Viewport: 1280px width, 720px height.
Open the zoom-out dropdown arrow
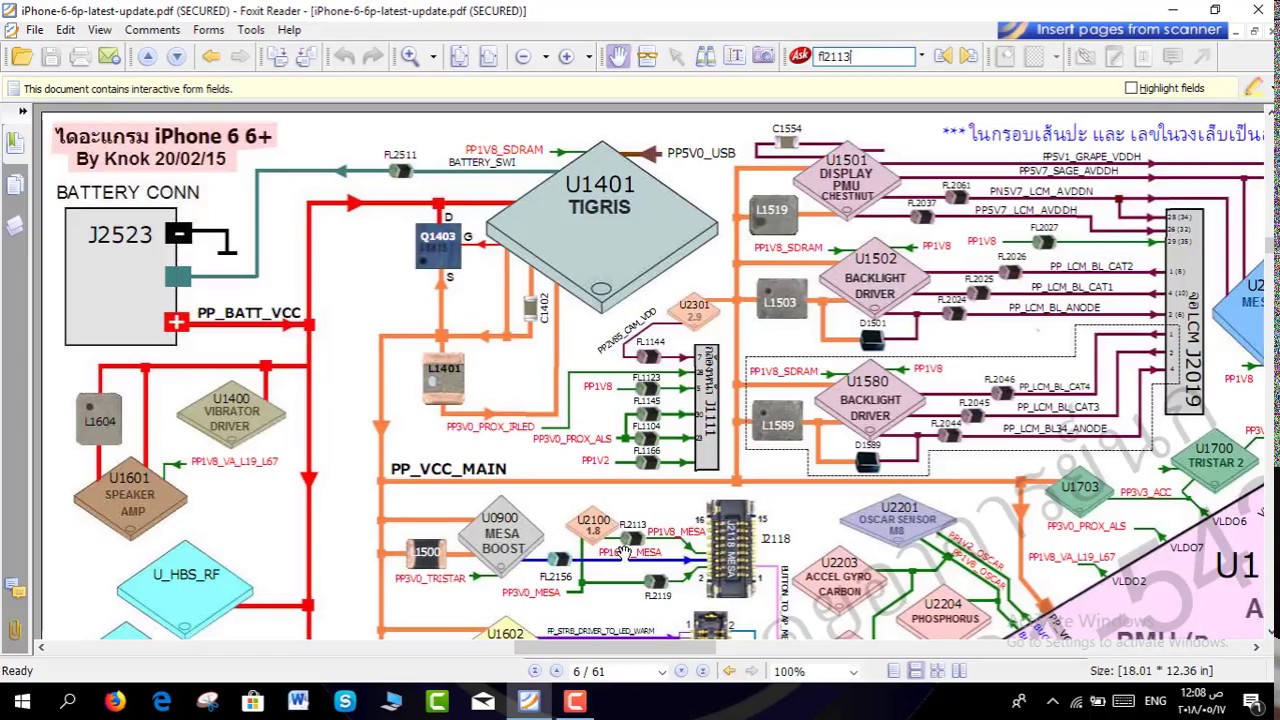pyautogui.click(x=546, y=57)
